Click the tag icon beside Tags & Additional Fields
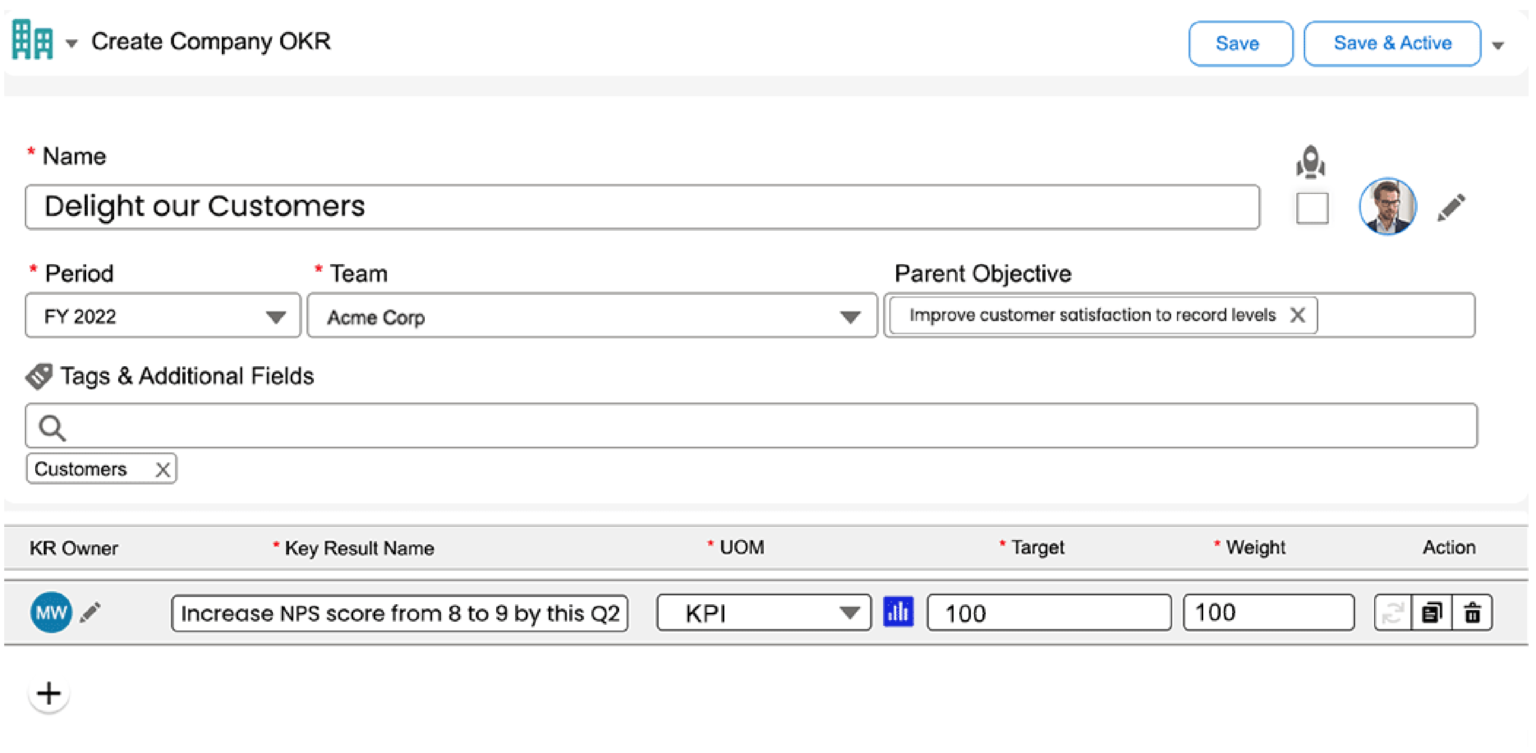 click(40, 376)
